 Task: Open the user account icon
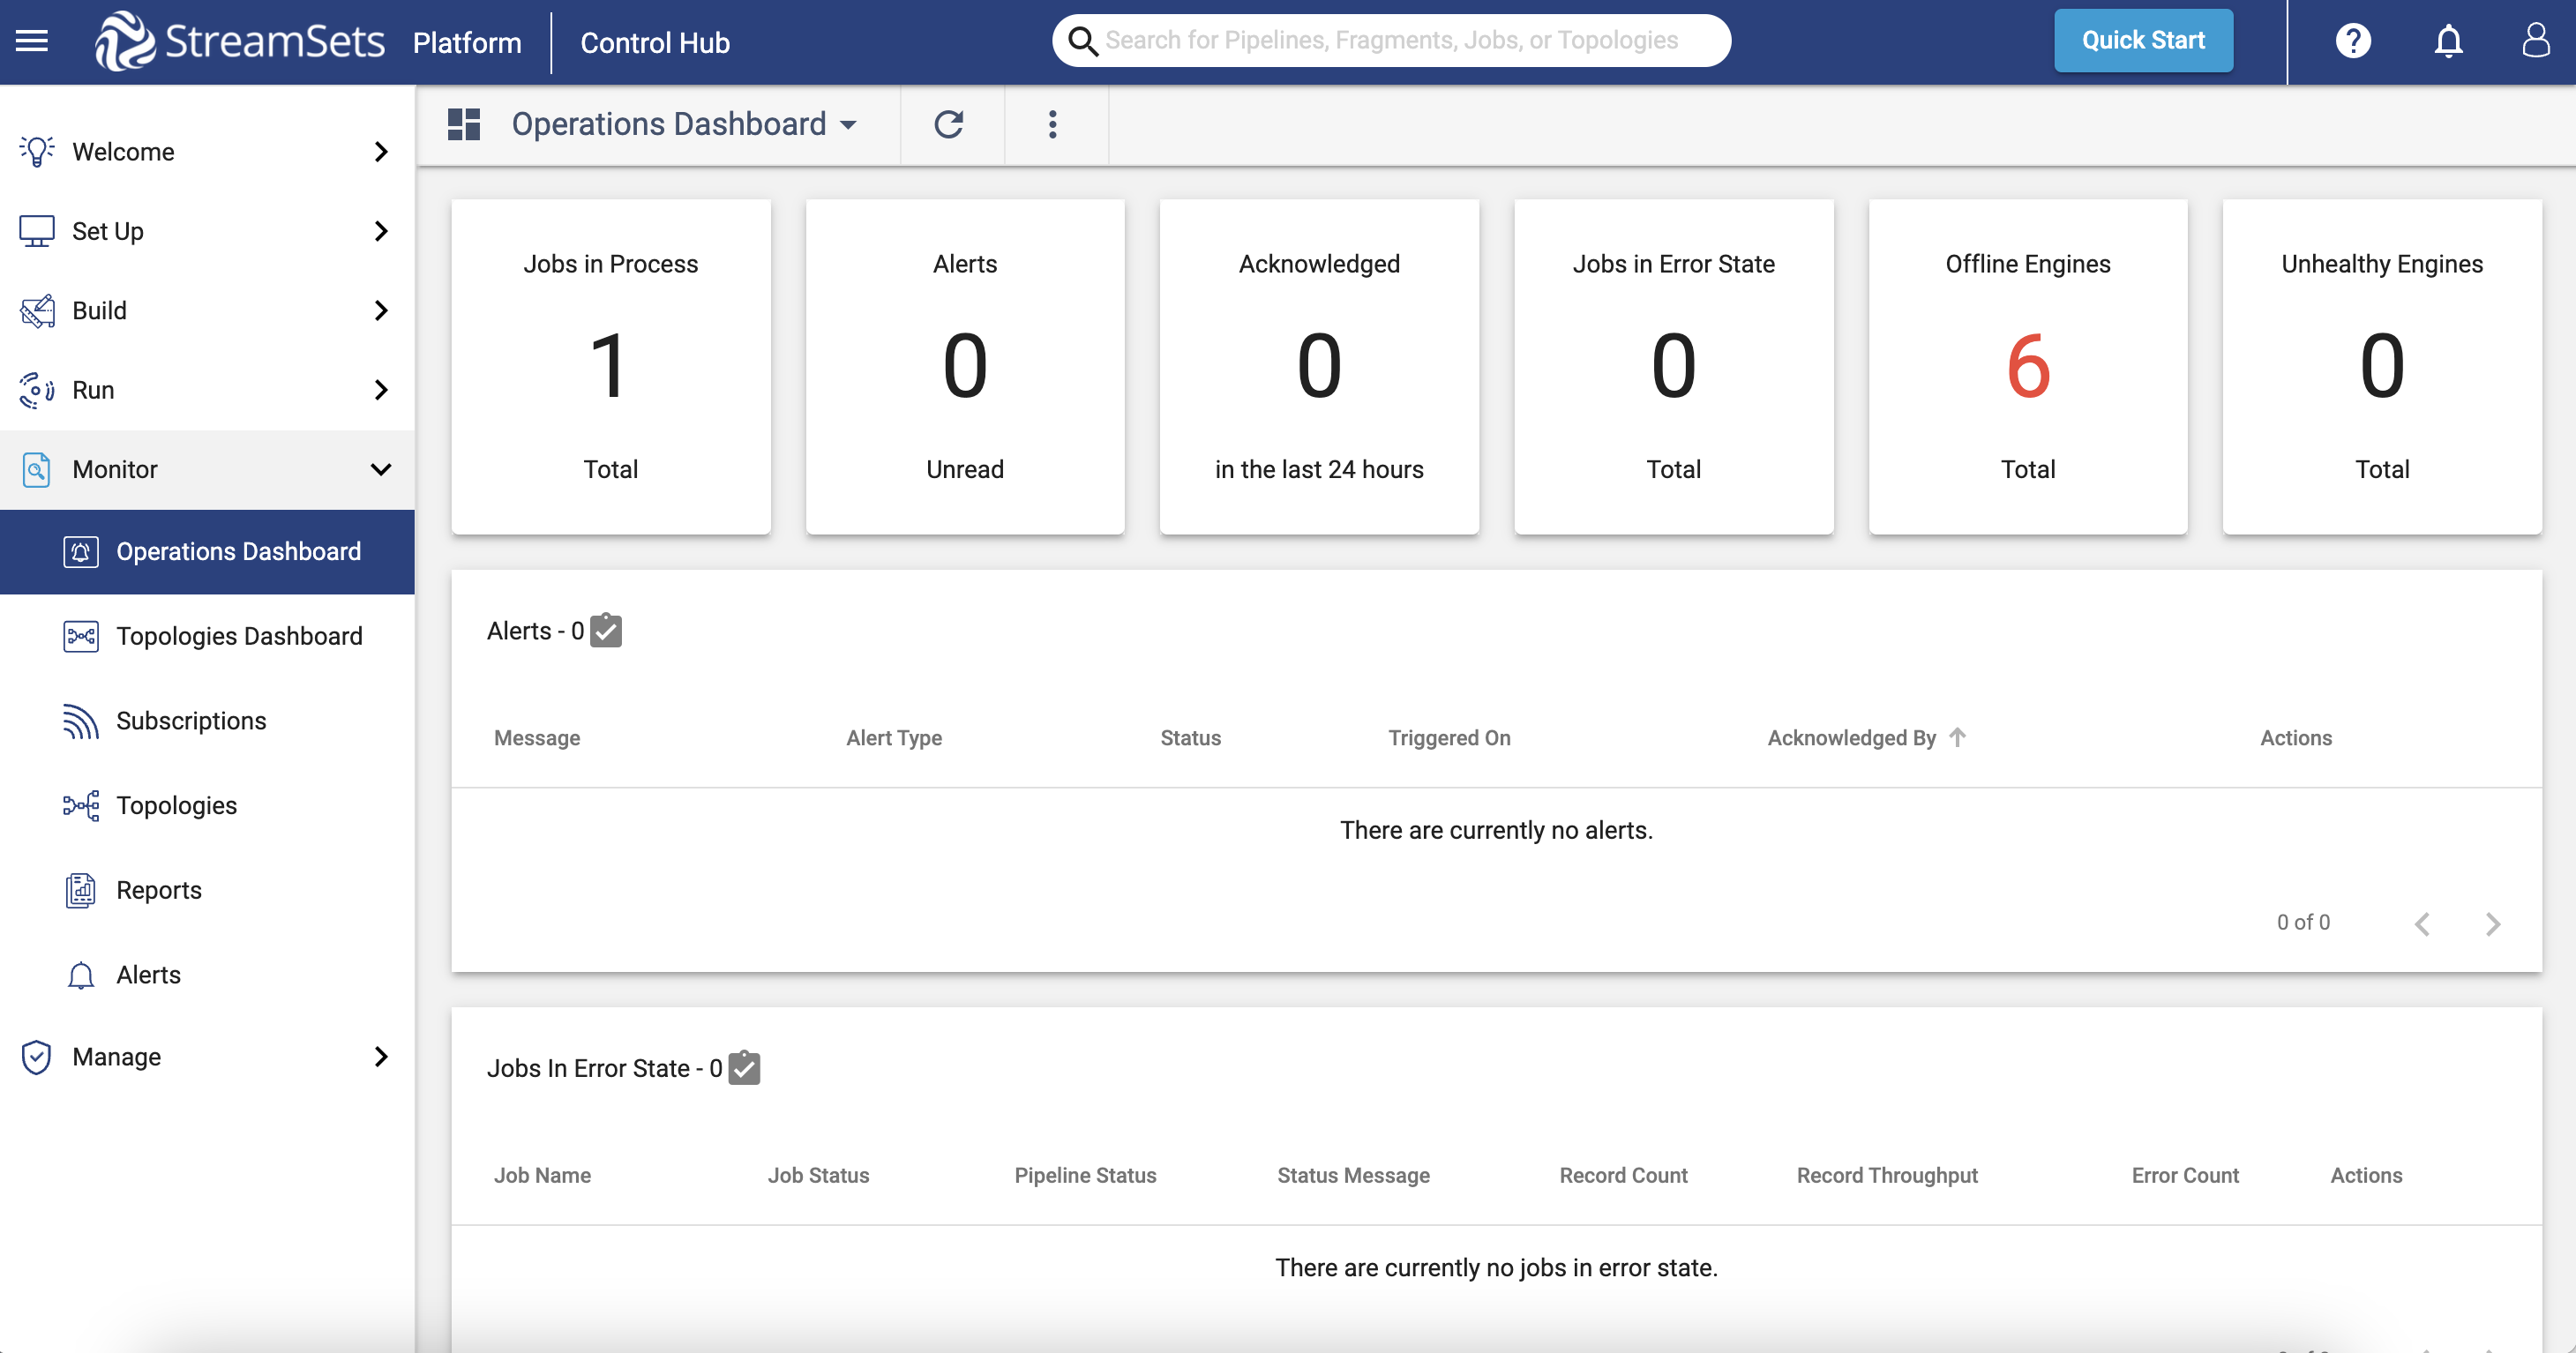(2537, 41)
